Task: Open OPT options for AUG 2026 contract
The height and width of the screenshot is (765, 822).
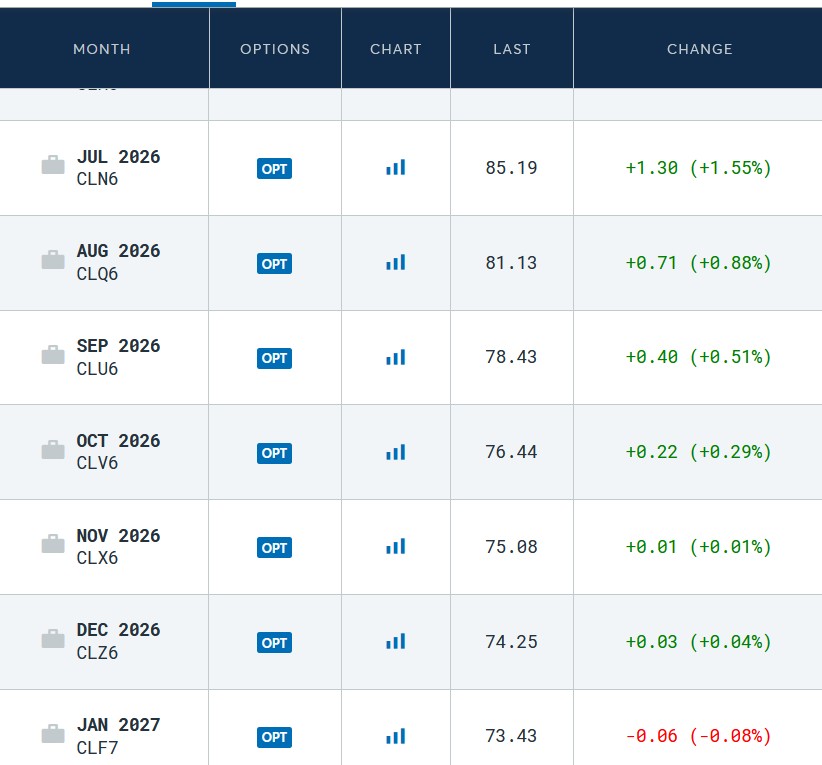Action: (x=274, y=264)
